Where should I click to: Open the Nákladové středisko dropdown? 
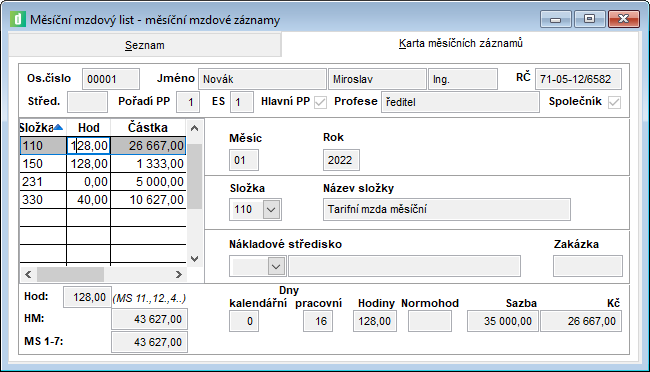click(276, 266)
